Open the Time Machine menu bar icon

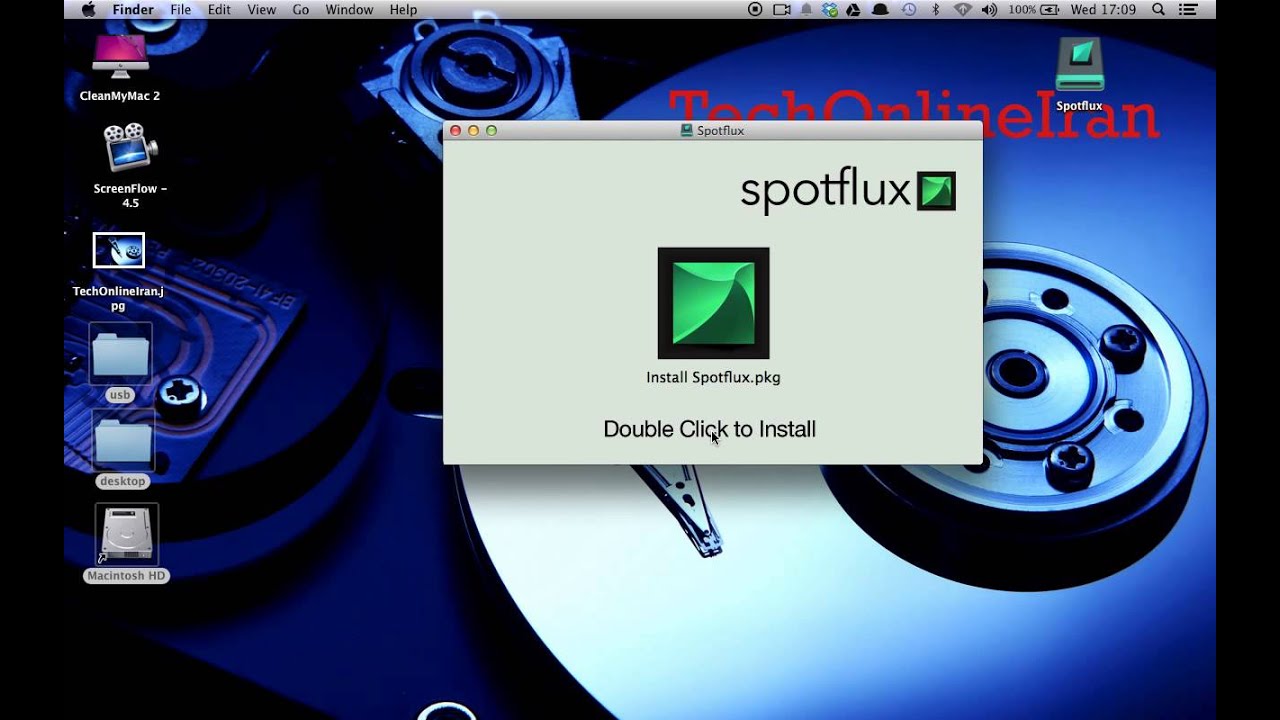(909, 9)
